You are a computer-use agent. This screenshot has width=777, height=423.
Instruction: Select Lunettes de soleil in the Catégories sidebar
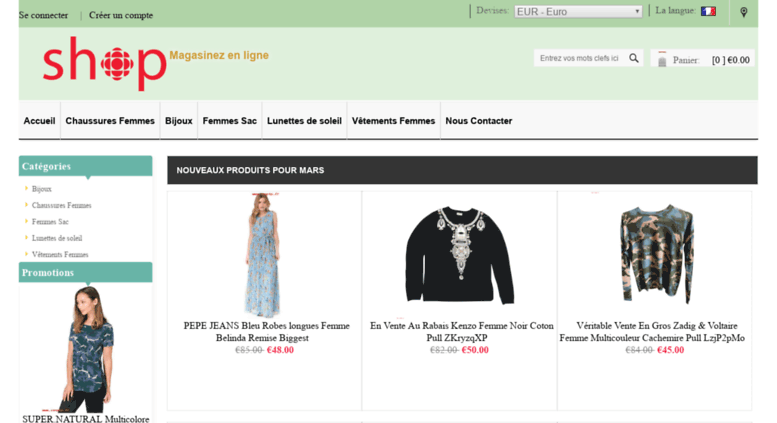click(57, 238)
